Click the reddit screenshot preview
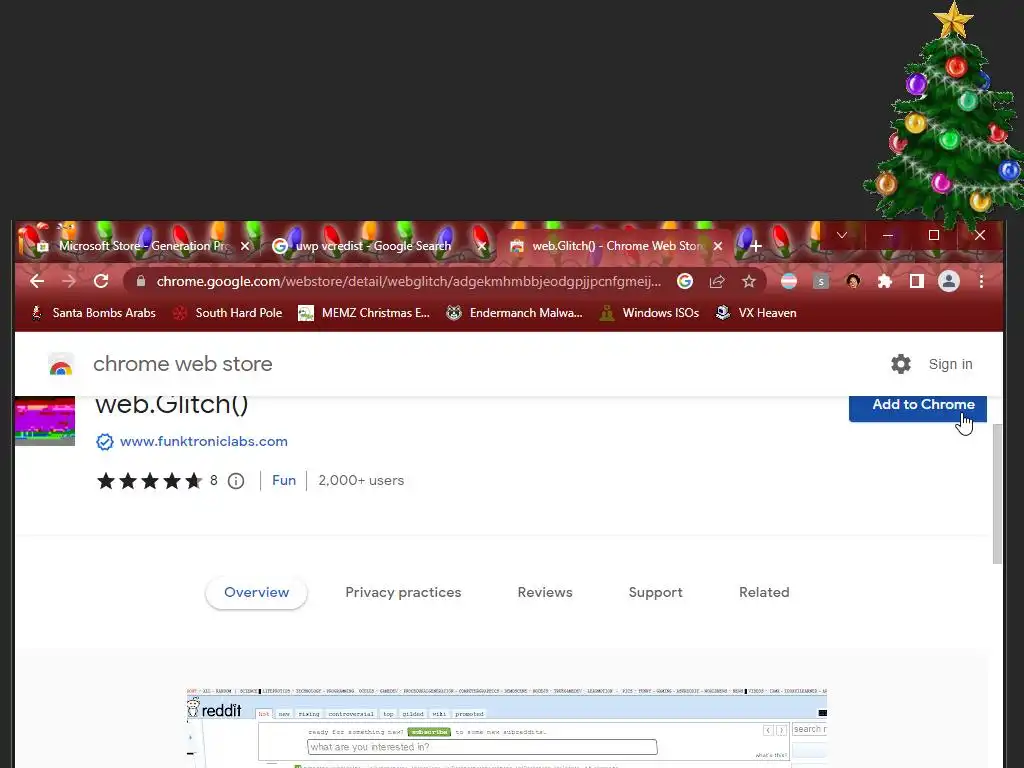This screenshot has width=1024, height=768. pos(507,728)
